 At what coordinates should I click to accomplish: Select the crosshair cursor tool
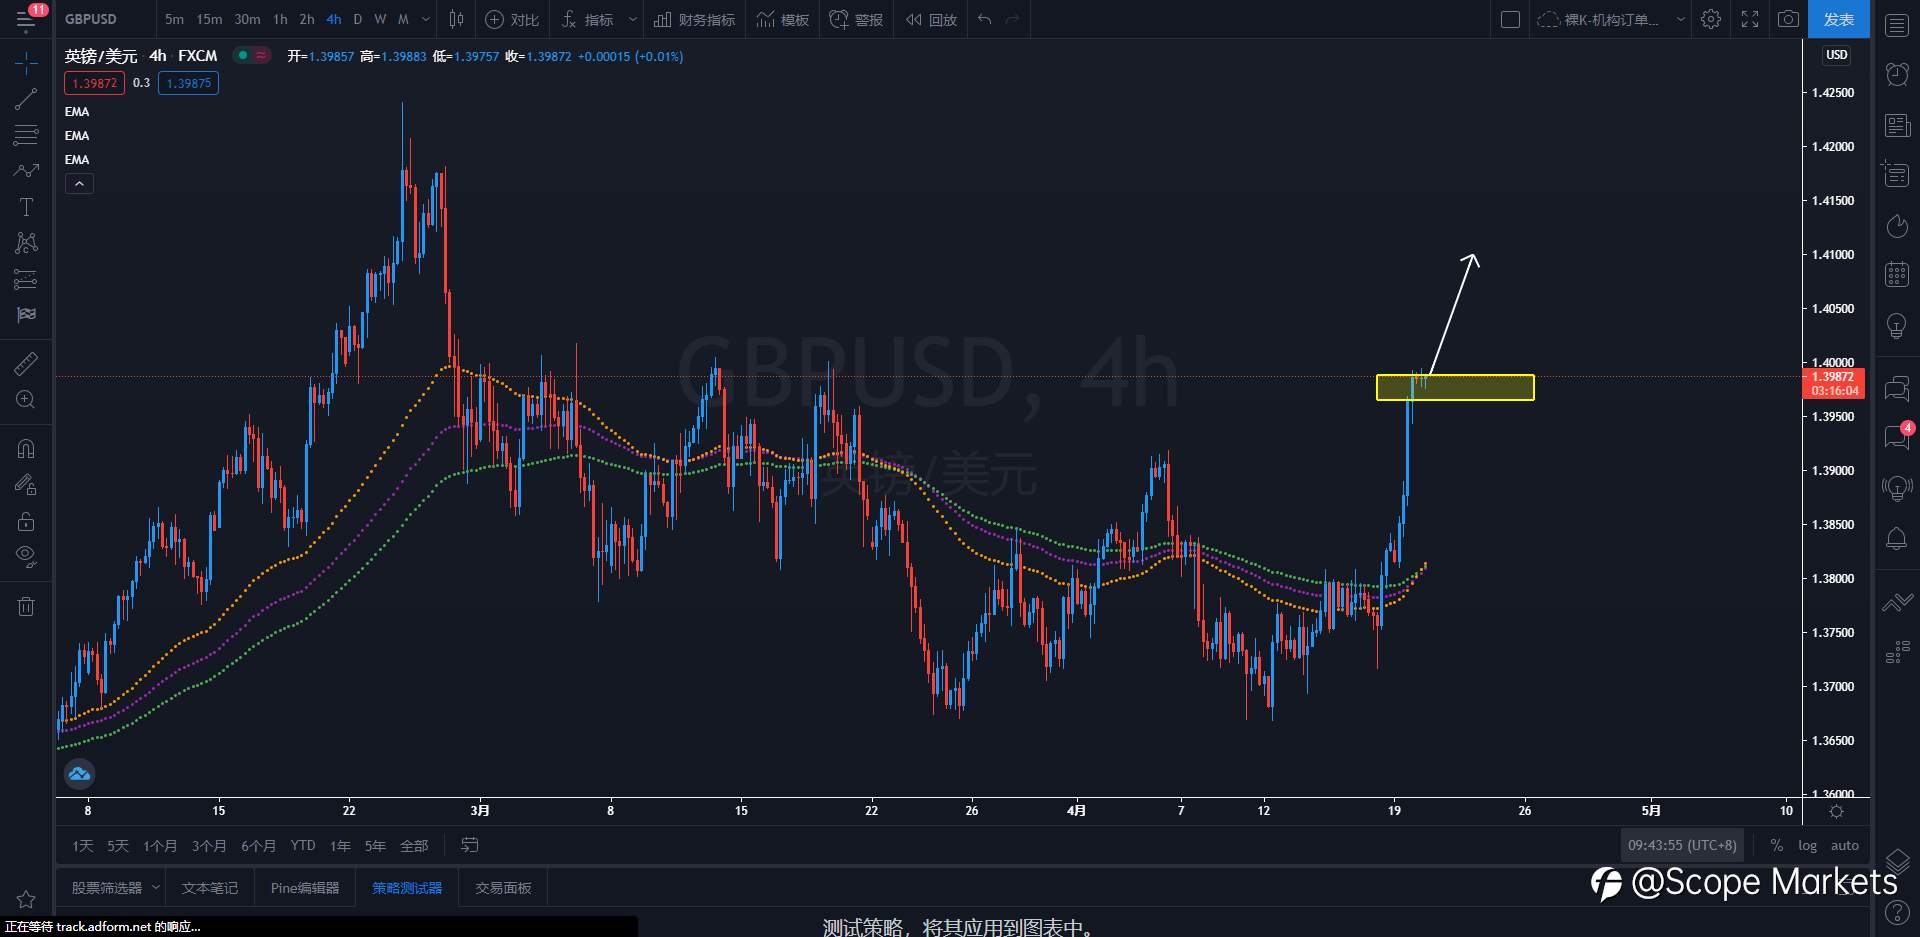coord(26,63)
